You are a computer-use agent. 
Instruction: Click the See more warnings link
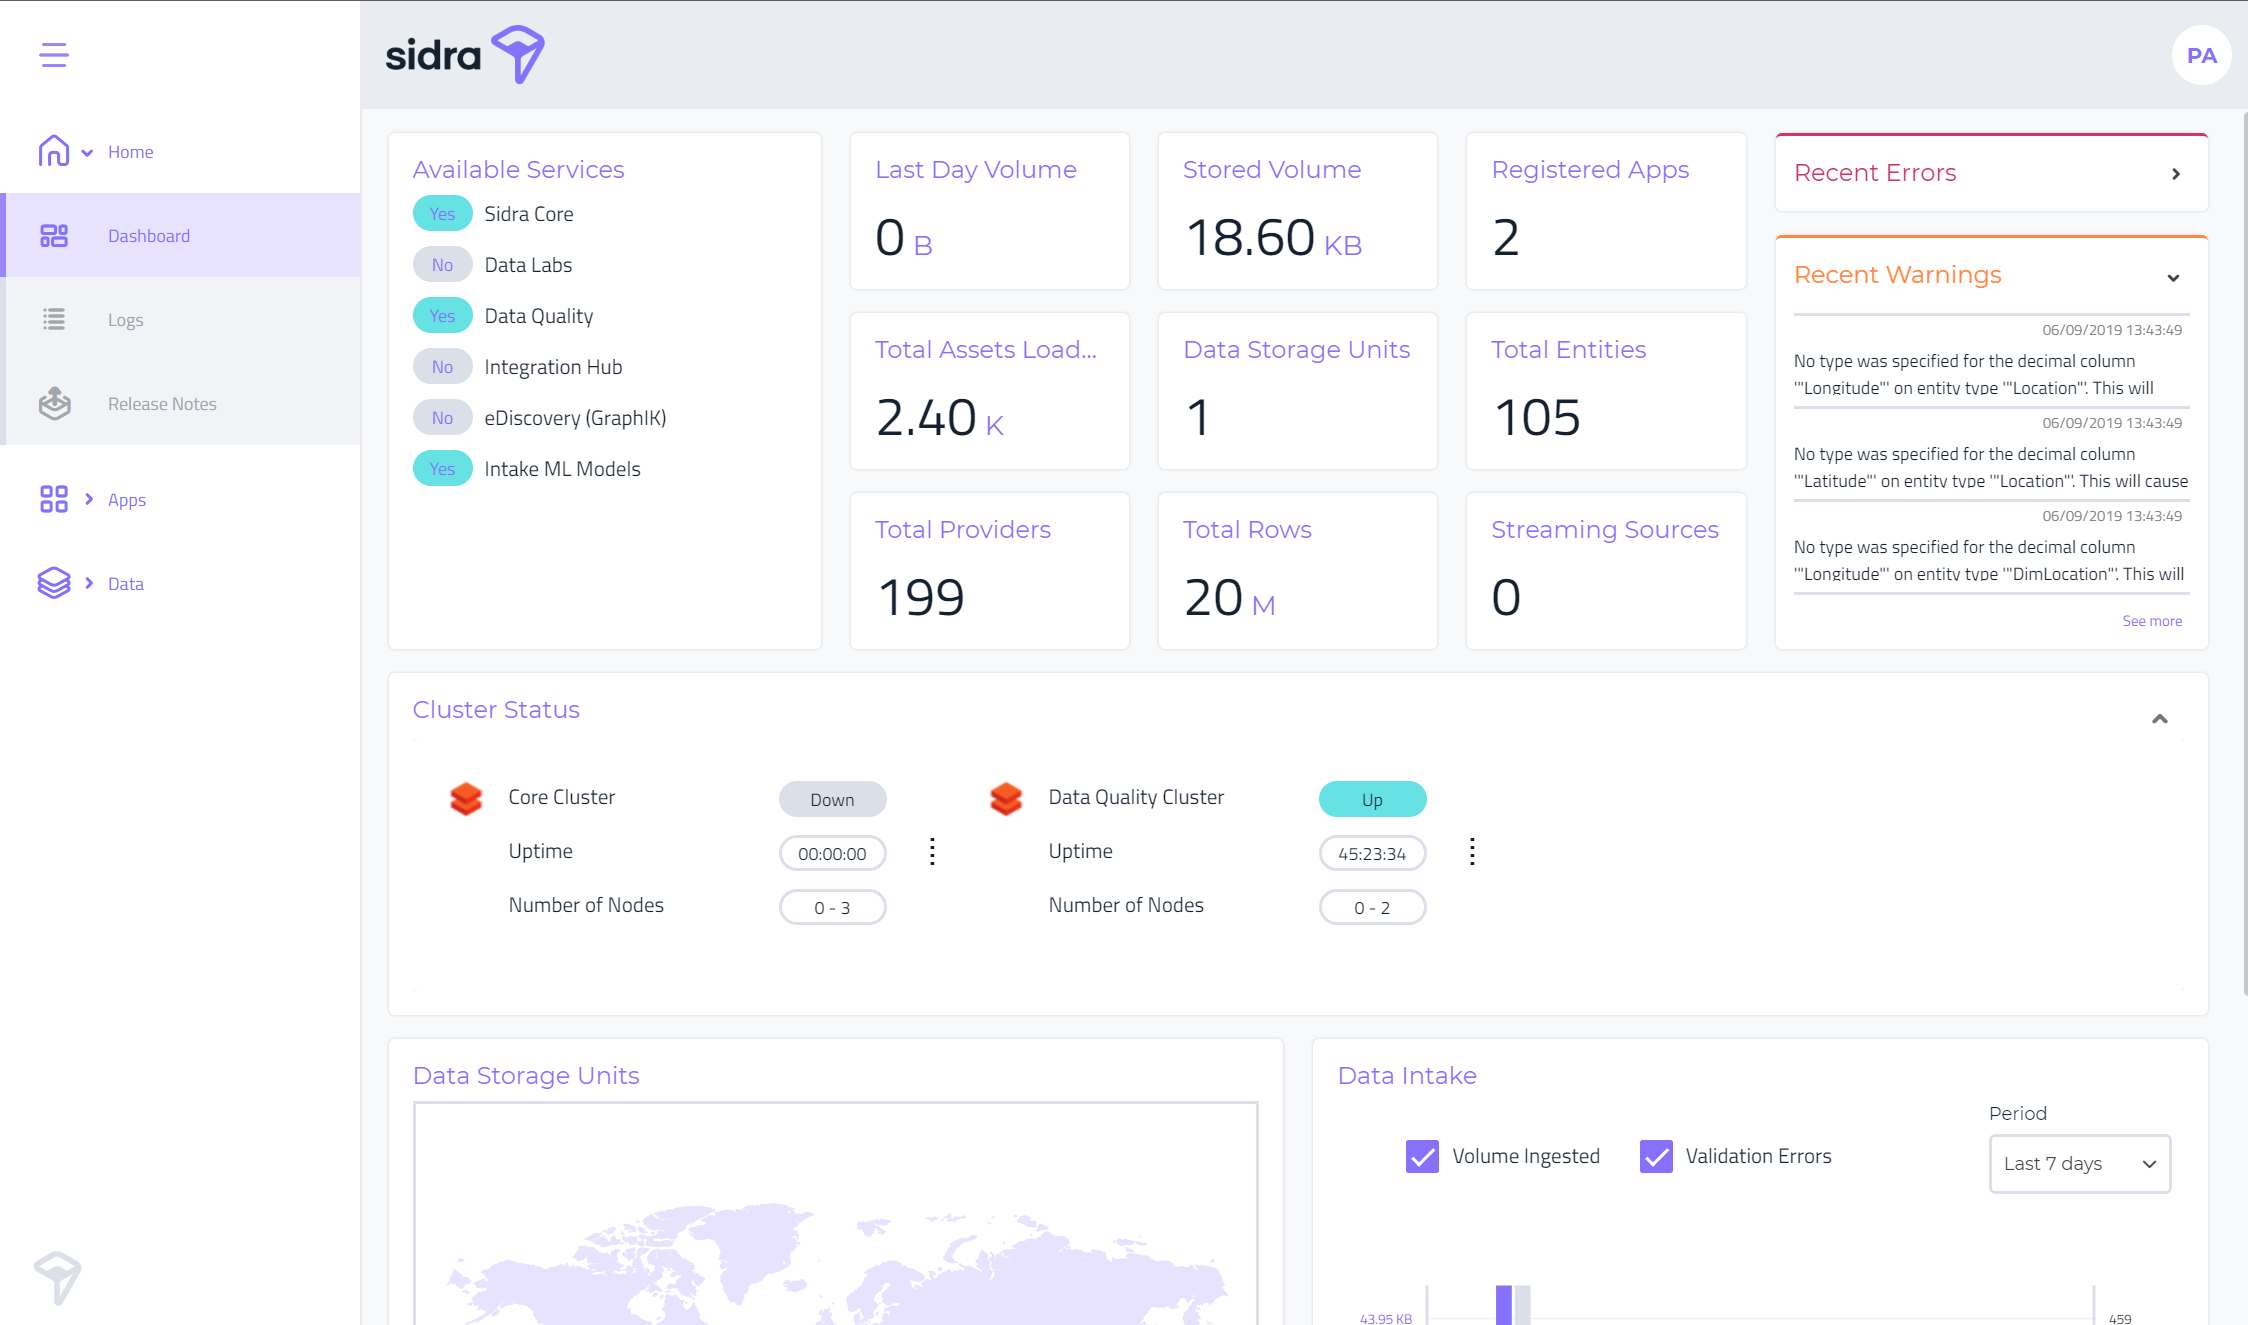pos(2152,621)
